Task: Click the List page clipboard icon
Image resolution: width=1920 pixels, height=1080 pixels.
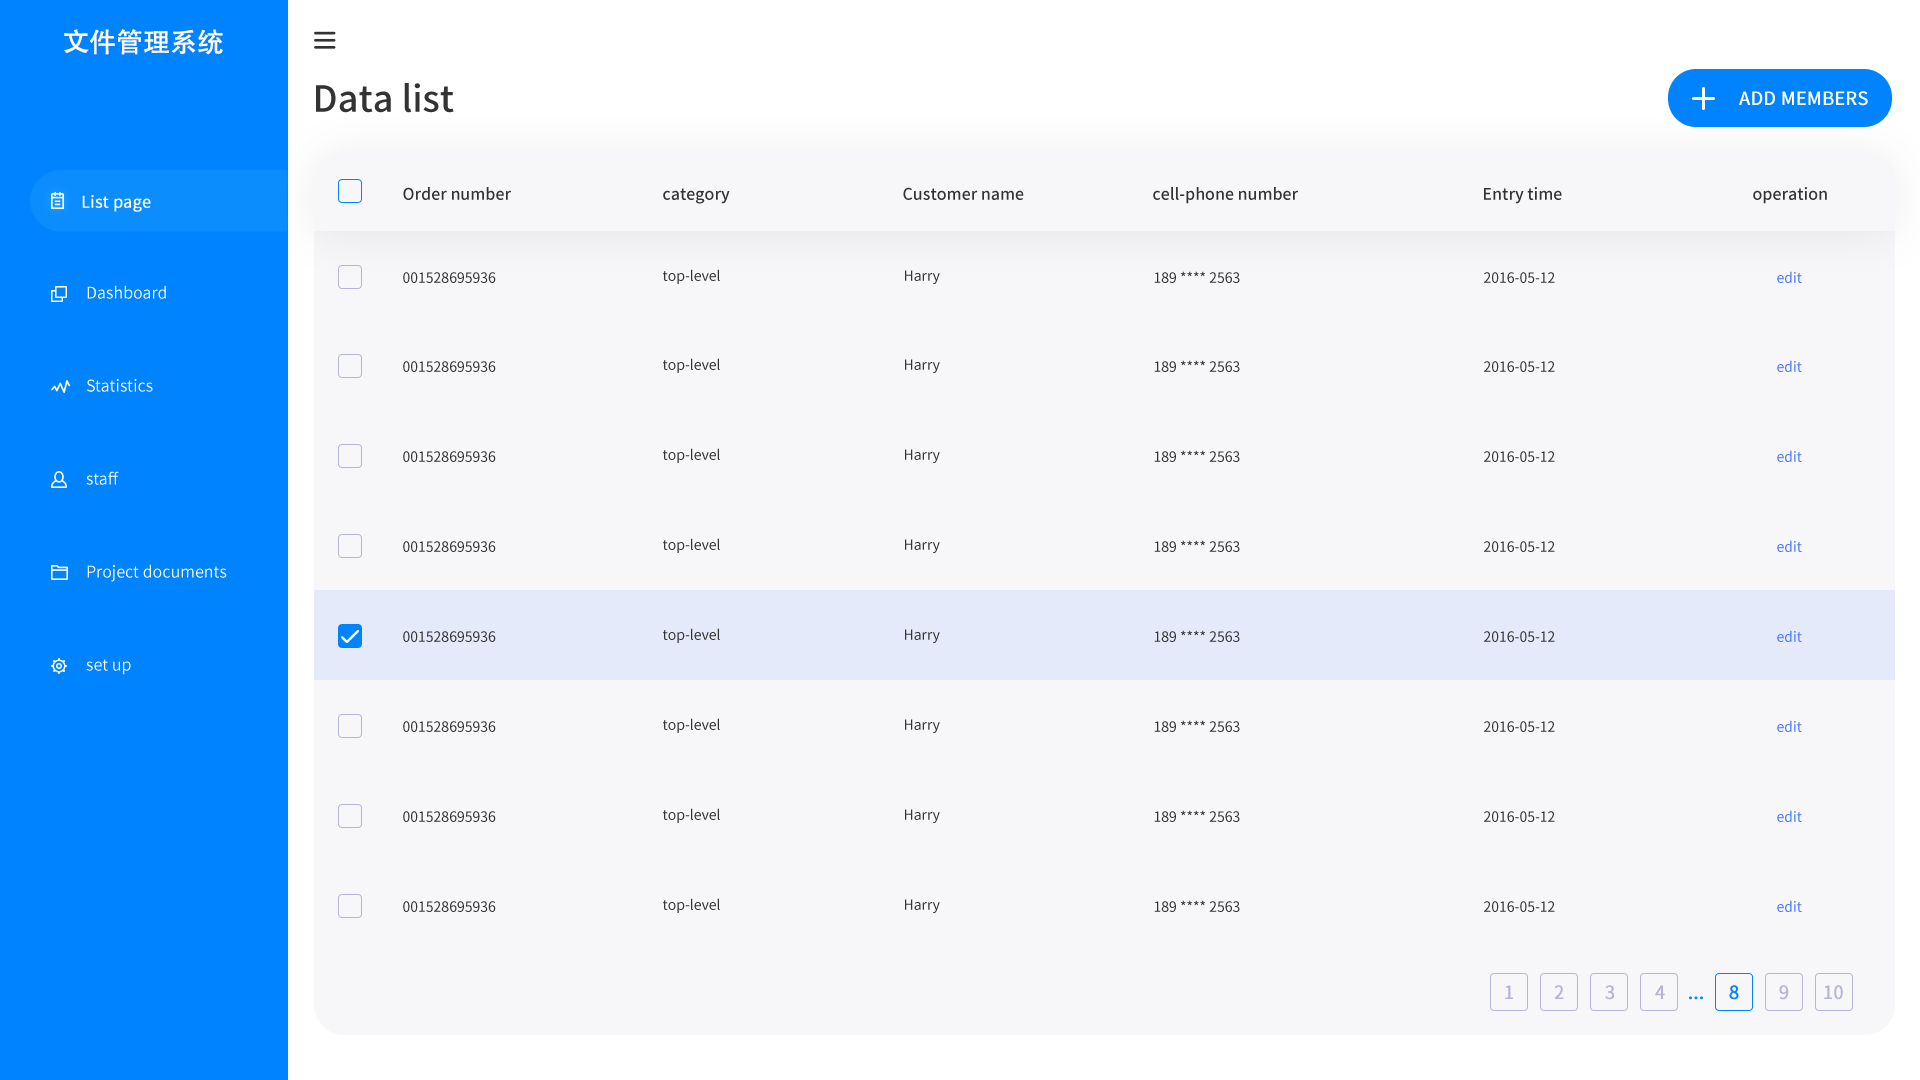Action: 58,201
